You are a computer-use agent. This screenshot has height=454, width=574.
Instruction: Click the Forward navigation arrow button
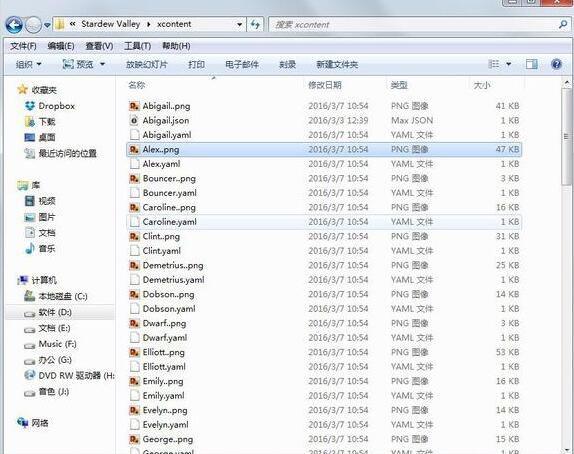coord(34,25)
